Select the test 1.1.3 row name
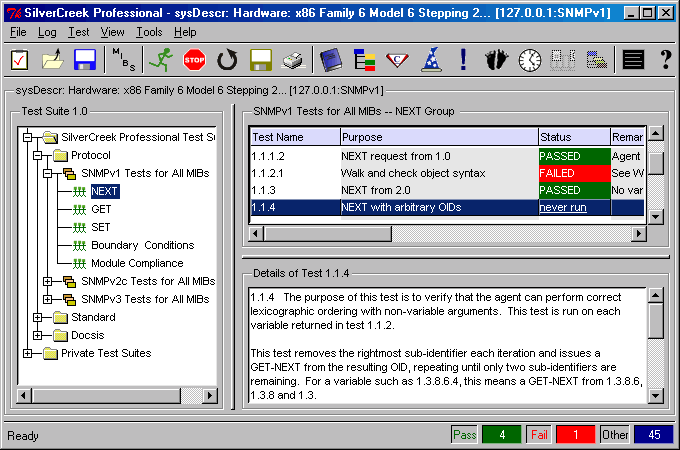 point(264,190)
